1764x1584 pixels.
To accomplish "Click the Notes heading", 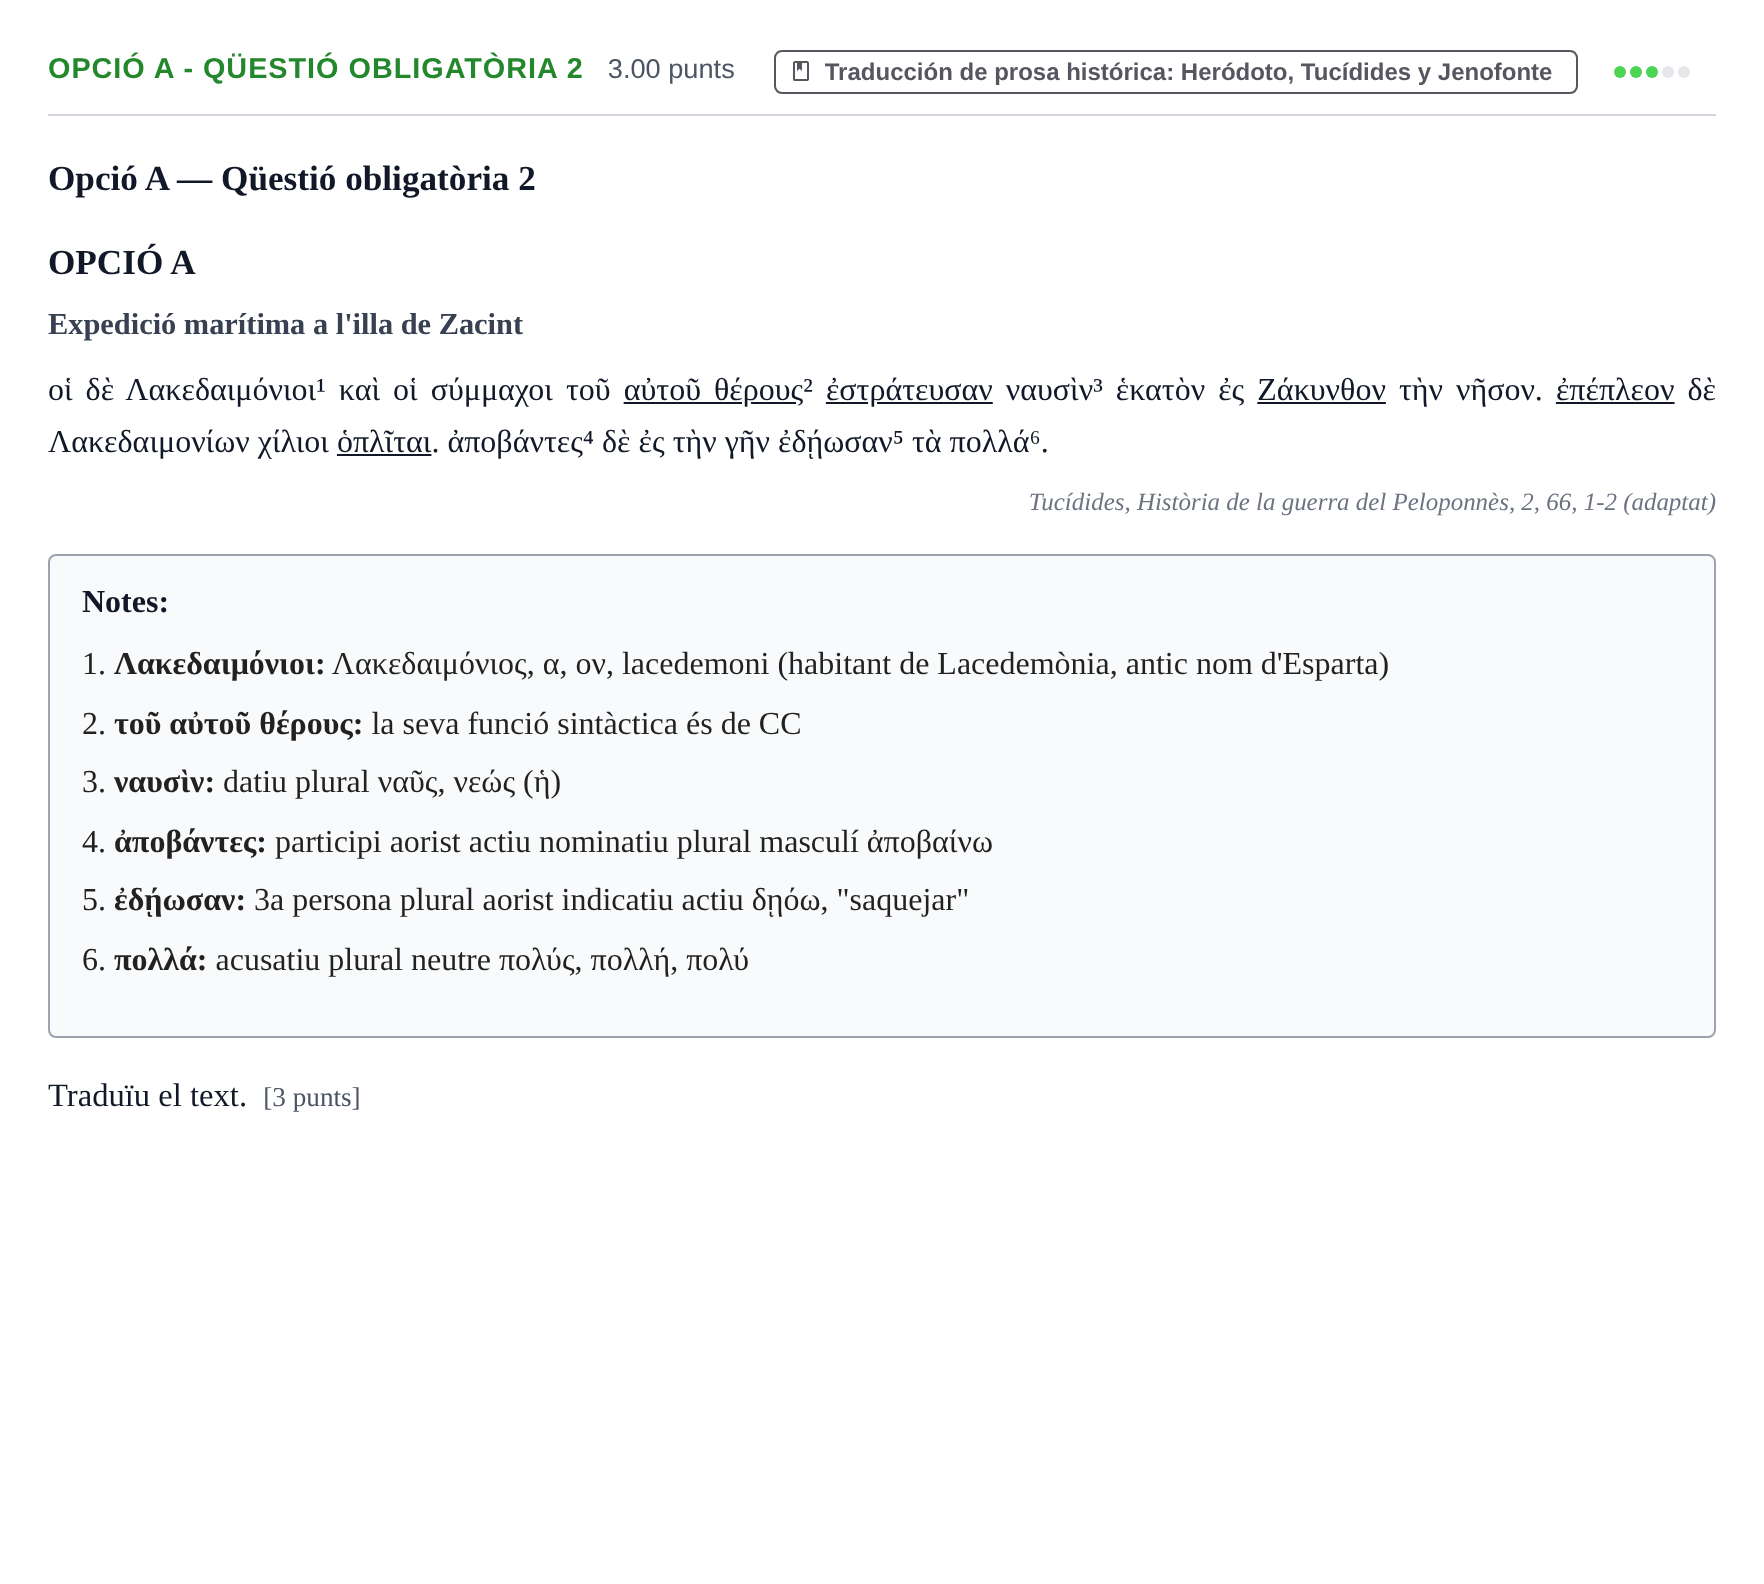I will tap(125, 602).
